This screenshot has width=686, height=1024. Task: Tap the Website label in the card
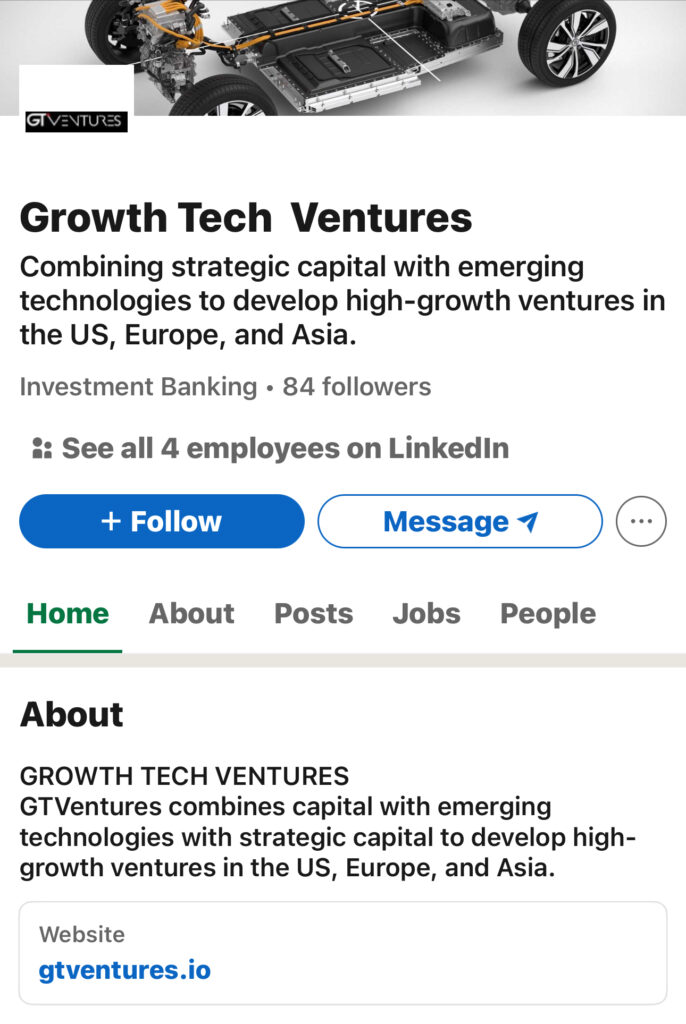coord(82,934)
